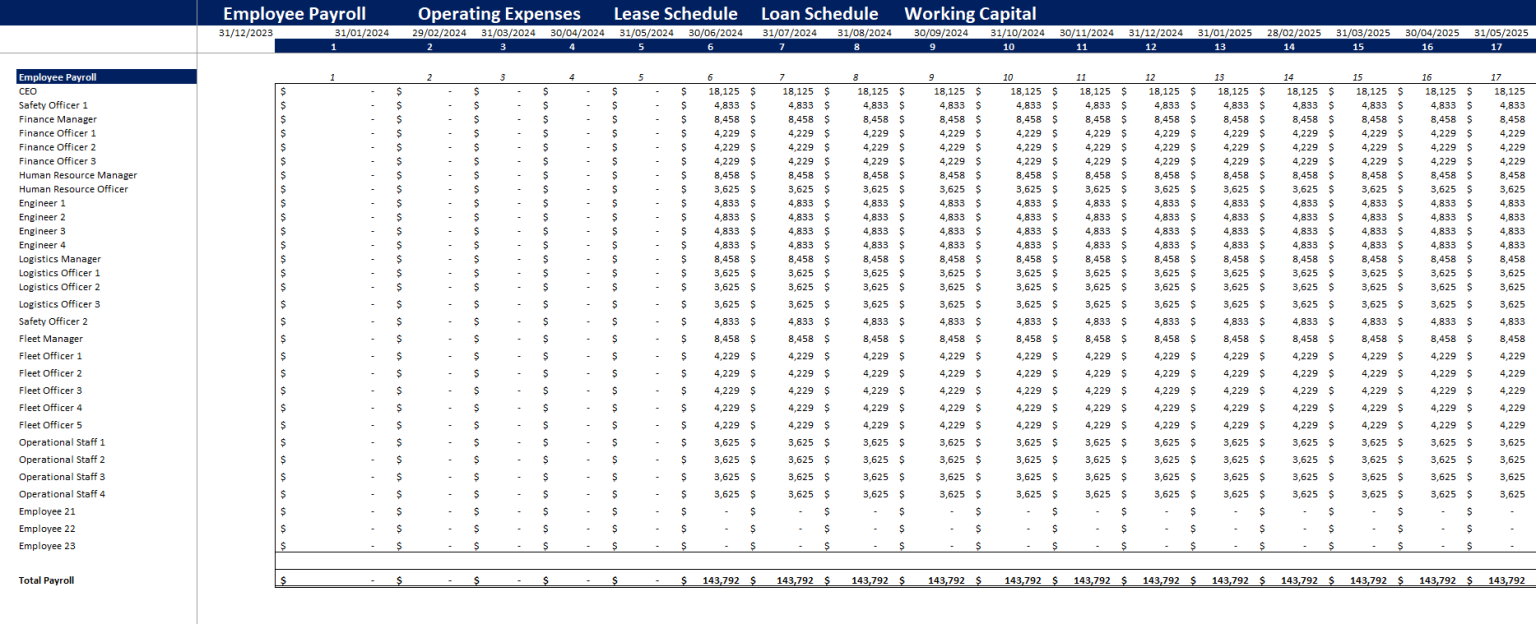The width and height of the screenshot is (1536, 624).
Task: Click the period 1 column header
Action: pos(332,45)
